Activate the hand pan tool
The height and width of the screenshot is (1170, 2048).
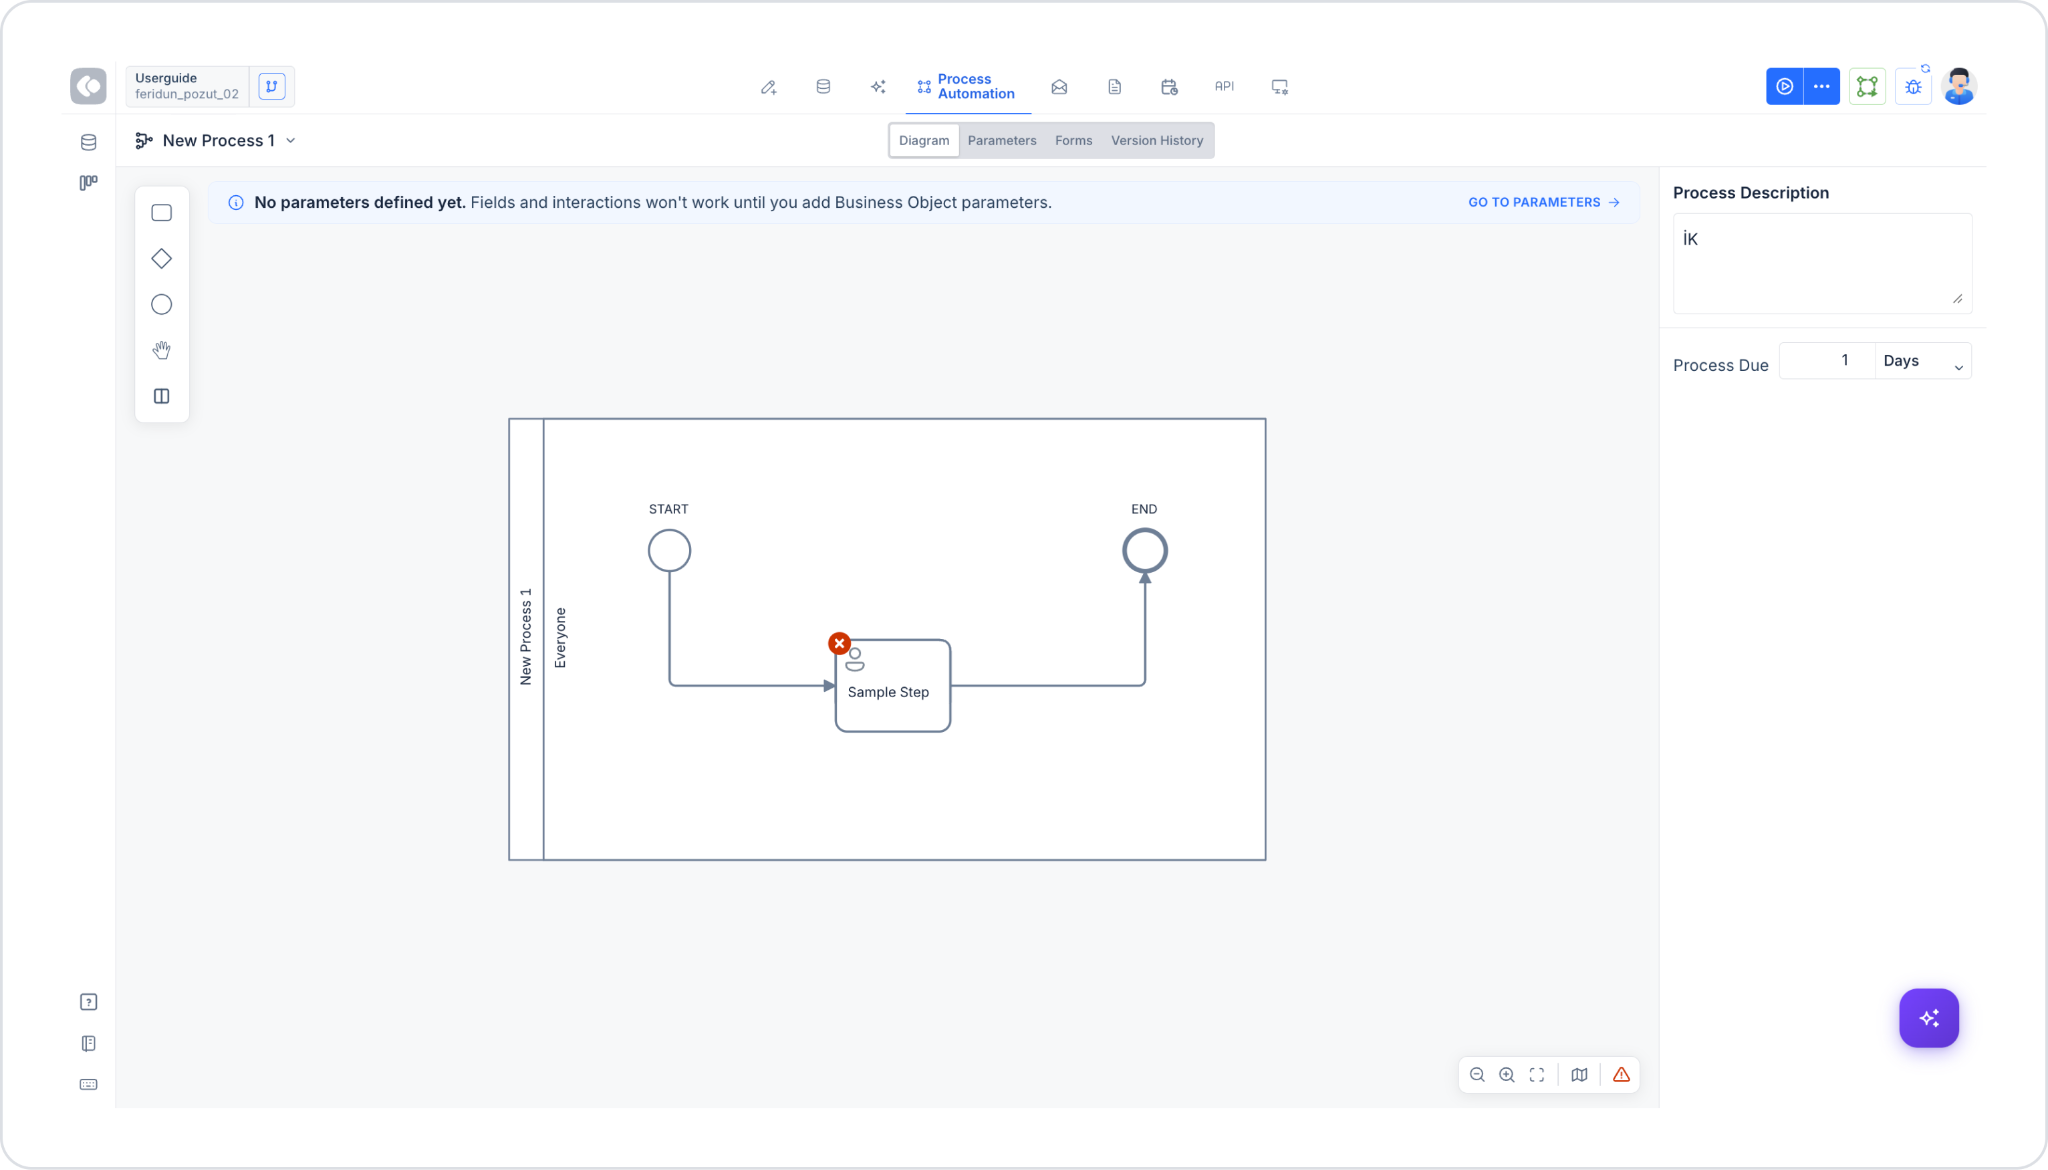[161, 350]
